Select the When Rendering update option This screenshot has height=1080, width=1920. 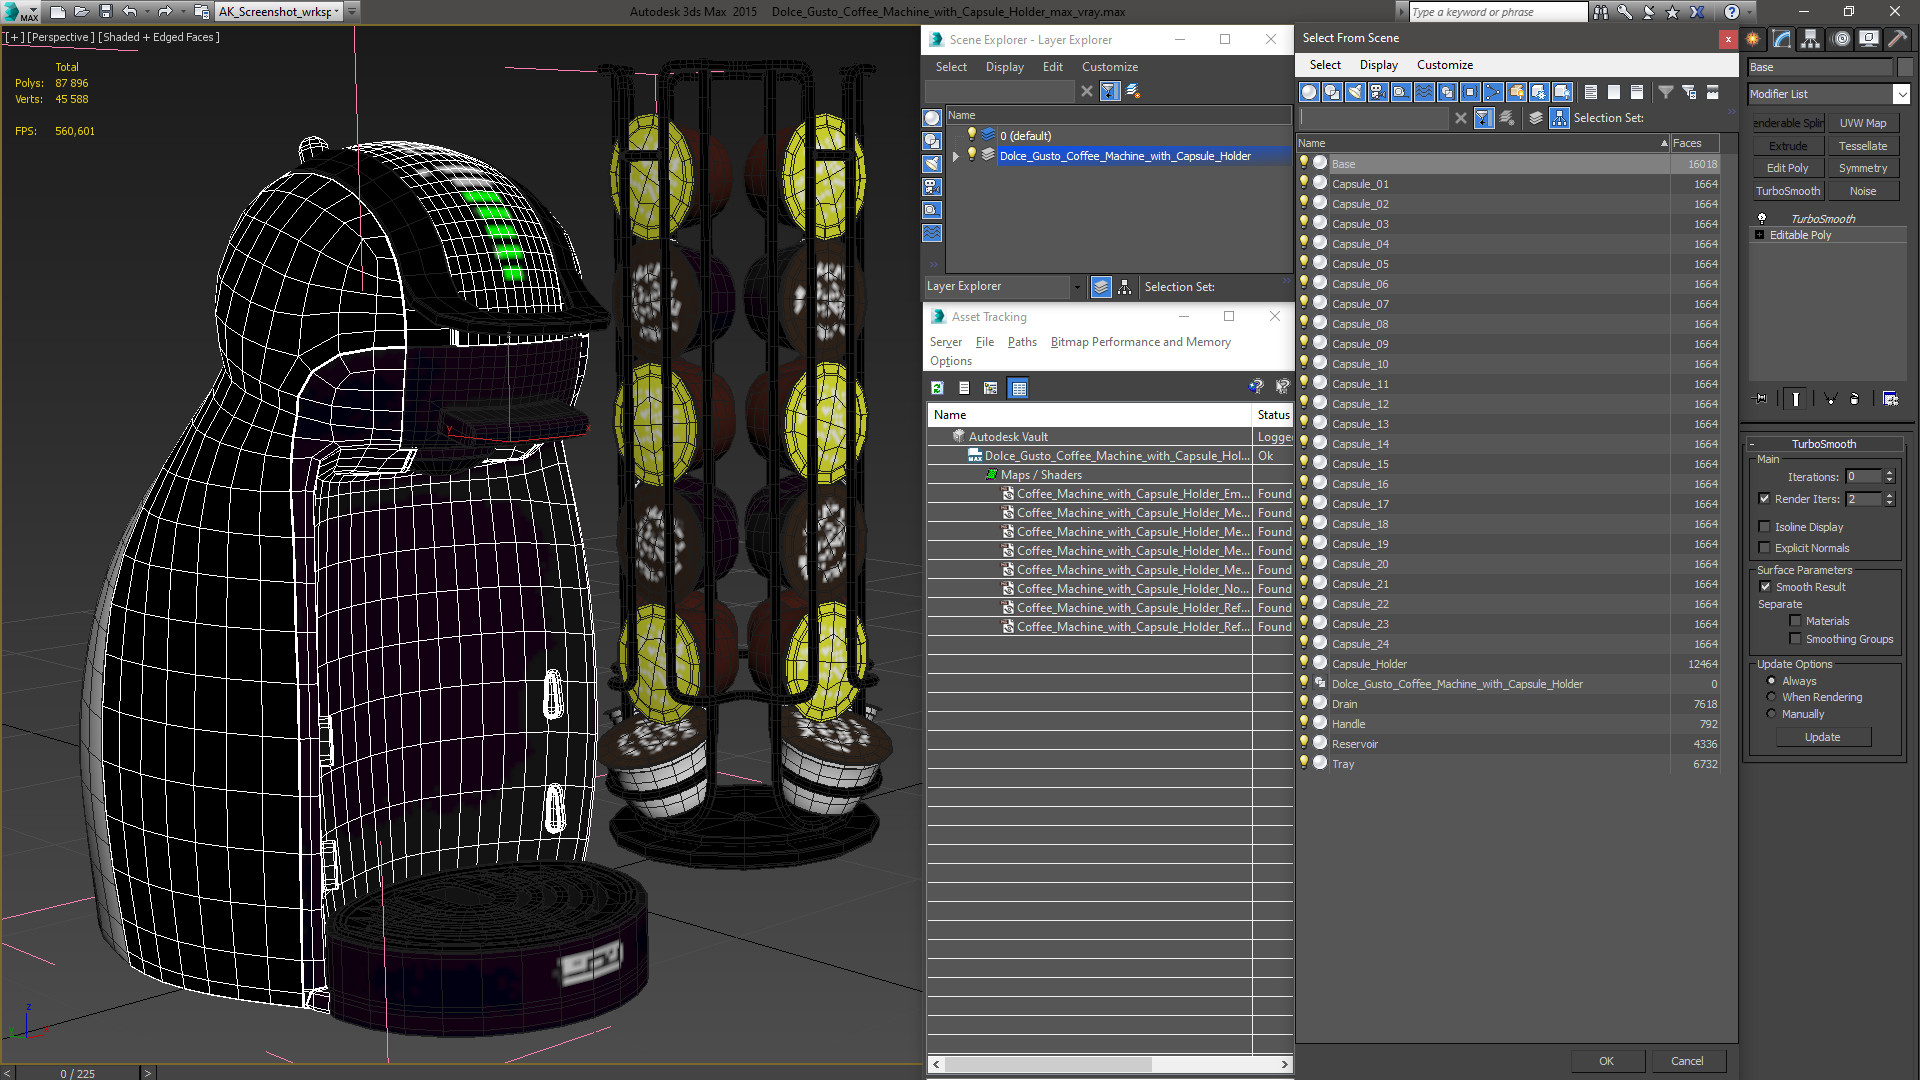[1771, 697]
